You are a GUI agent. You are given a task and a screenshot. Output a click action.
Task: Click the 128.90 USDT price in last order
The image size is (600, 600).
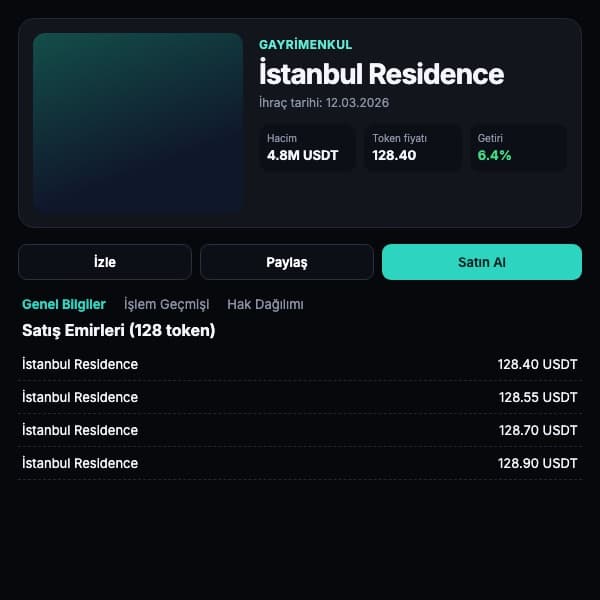[x=538, y=463]
